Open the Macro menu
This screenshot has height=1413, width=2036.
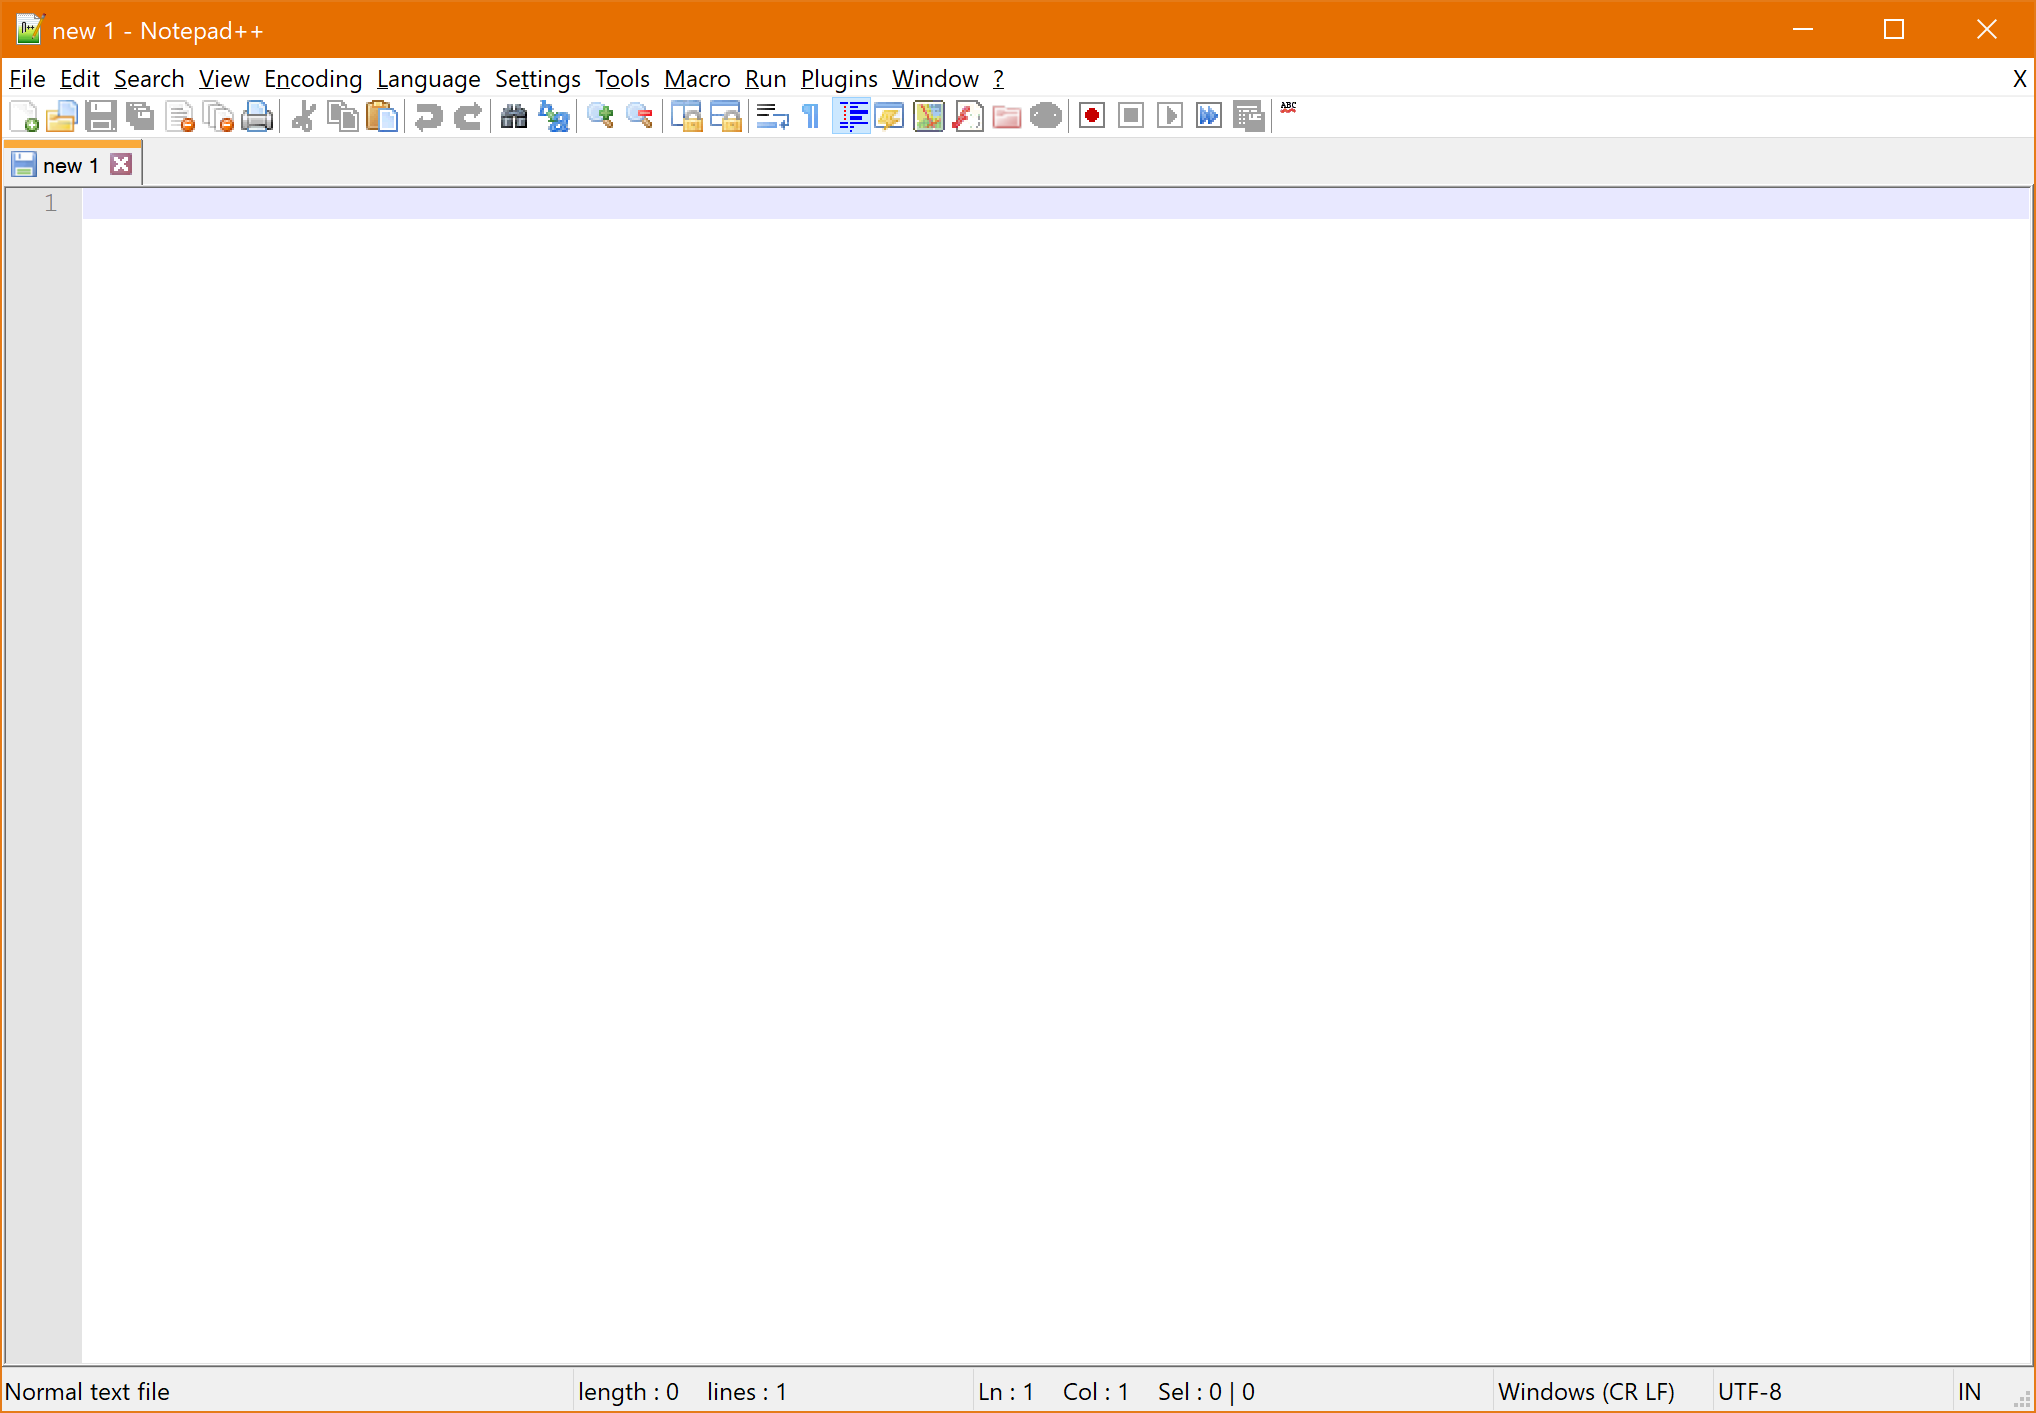click(697, 79)
